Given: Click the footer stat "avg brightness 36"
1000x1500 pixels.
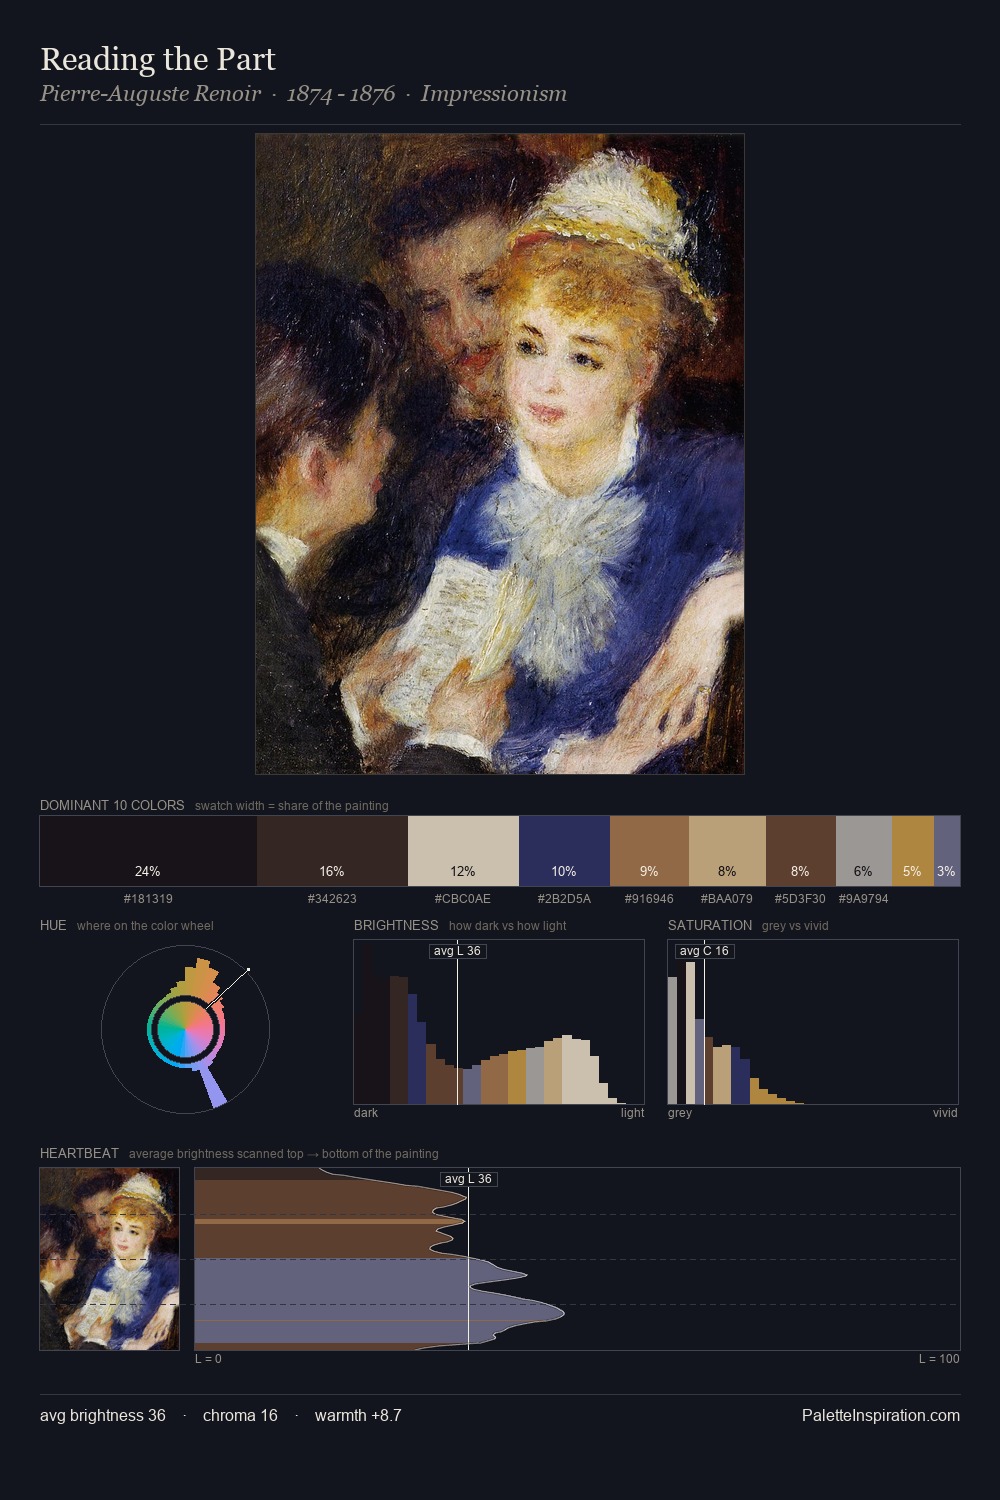Looking at the screenshot, I should point(103,1415).
